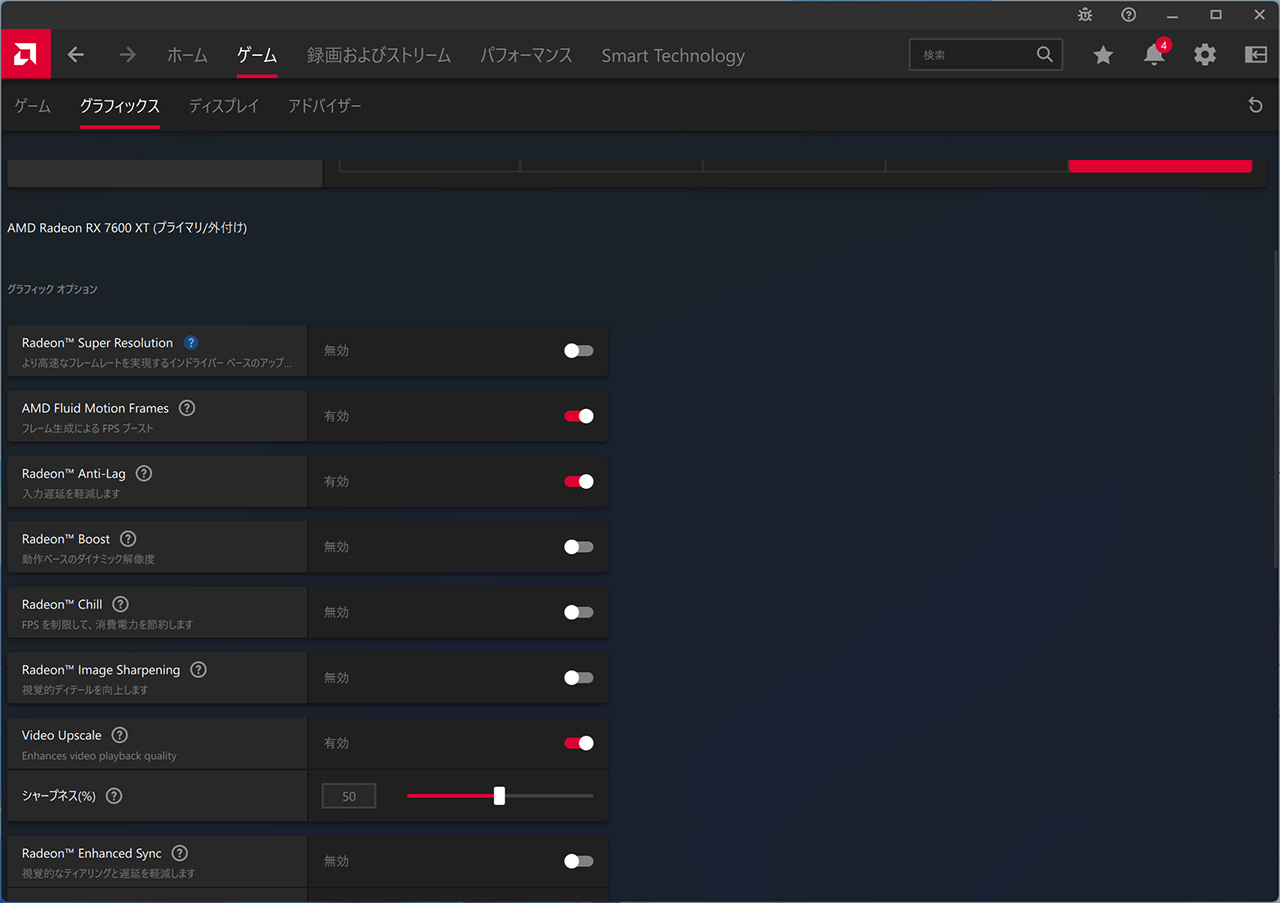This screenshot has height=903, width=1280.
Task: Show AMD Fluid Motion Frames help
Action: pyautogui.click(x=187, y=408)
